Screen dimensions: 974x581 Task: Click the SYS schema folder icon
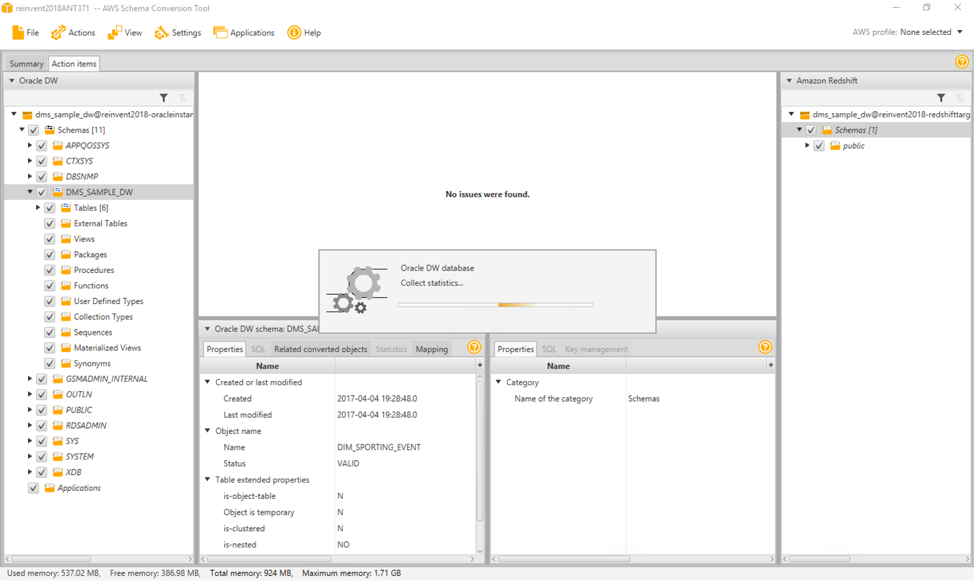click(58, 441)
